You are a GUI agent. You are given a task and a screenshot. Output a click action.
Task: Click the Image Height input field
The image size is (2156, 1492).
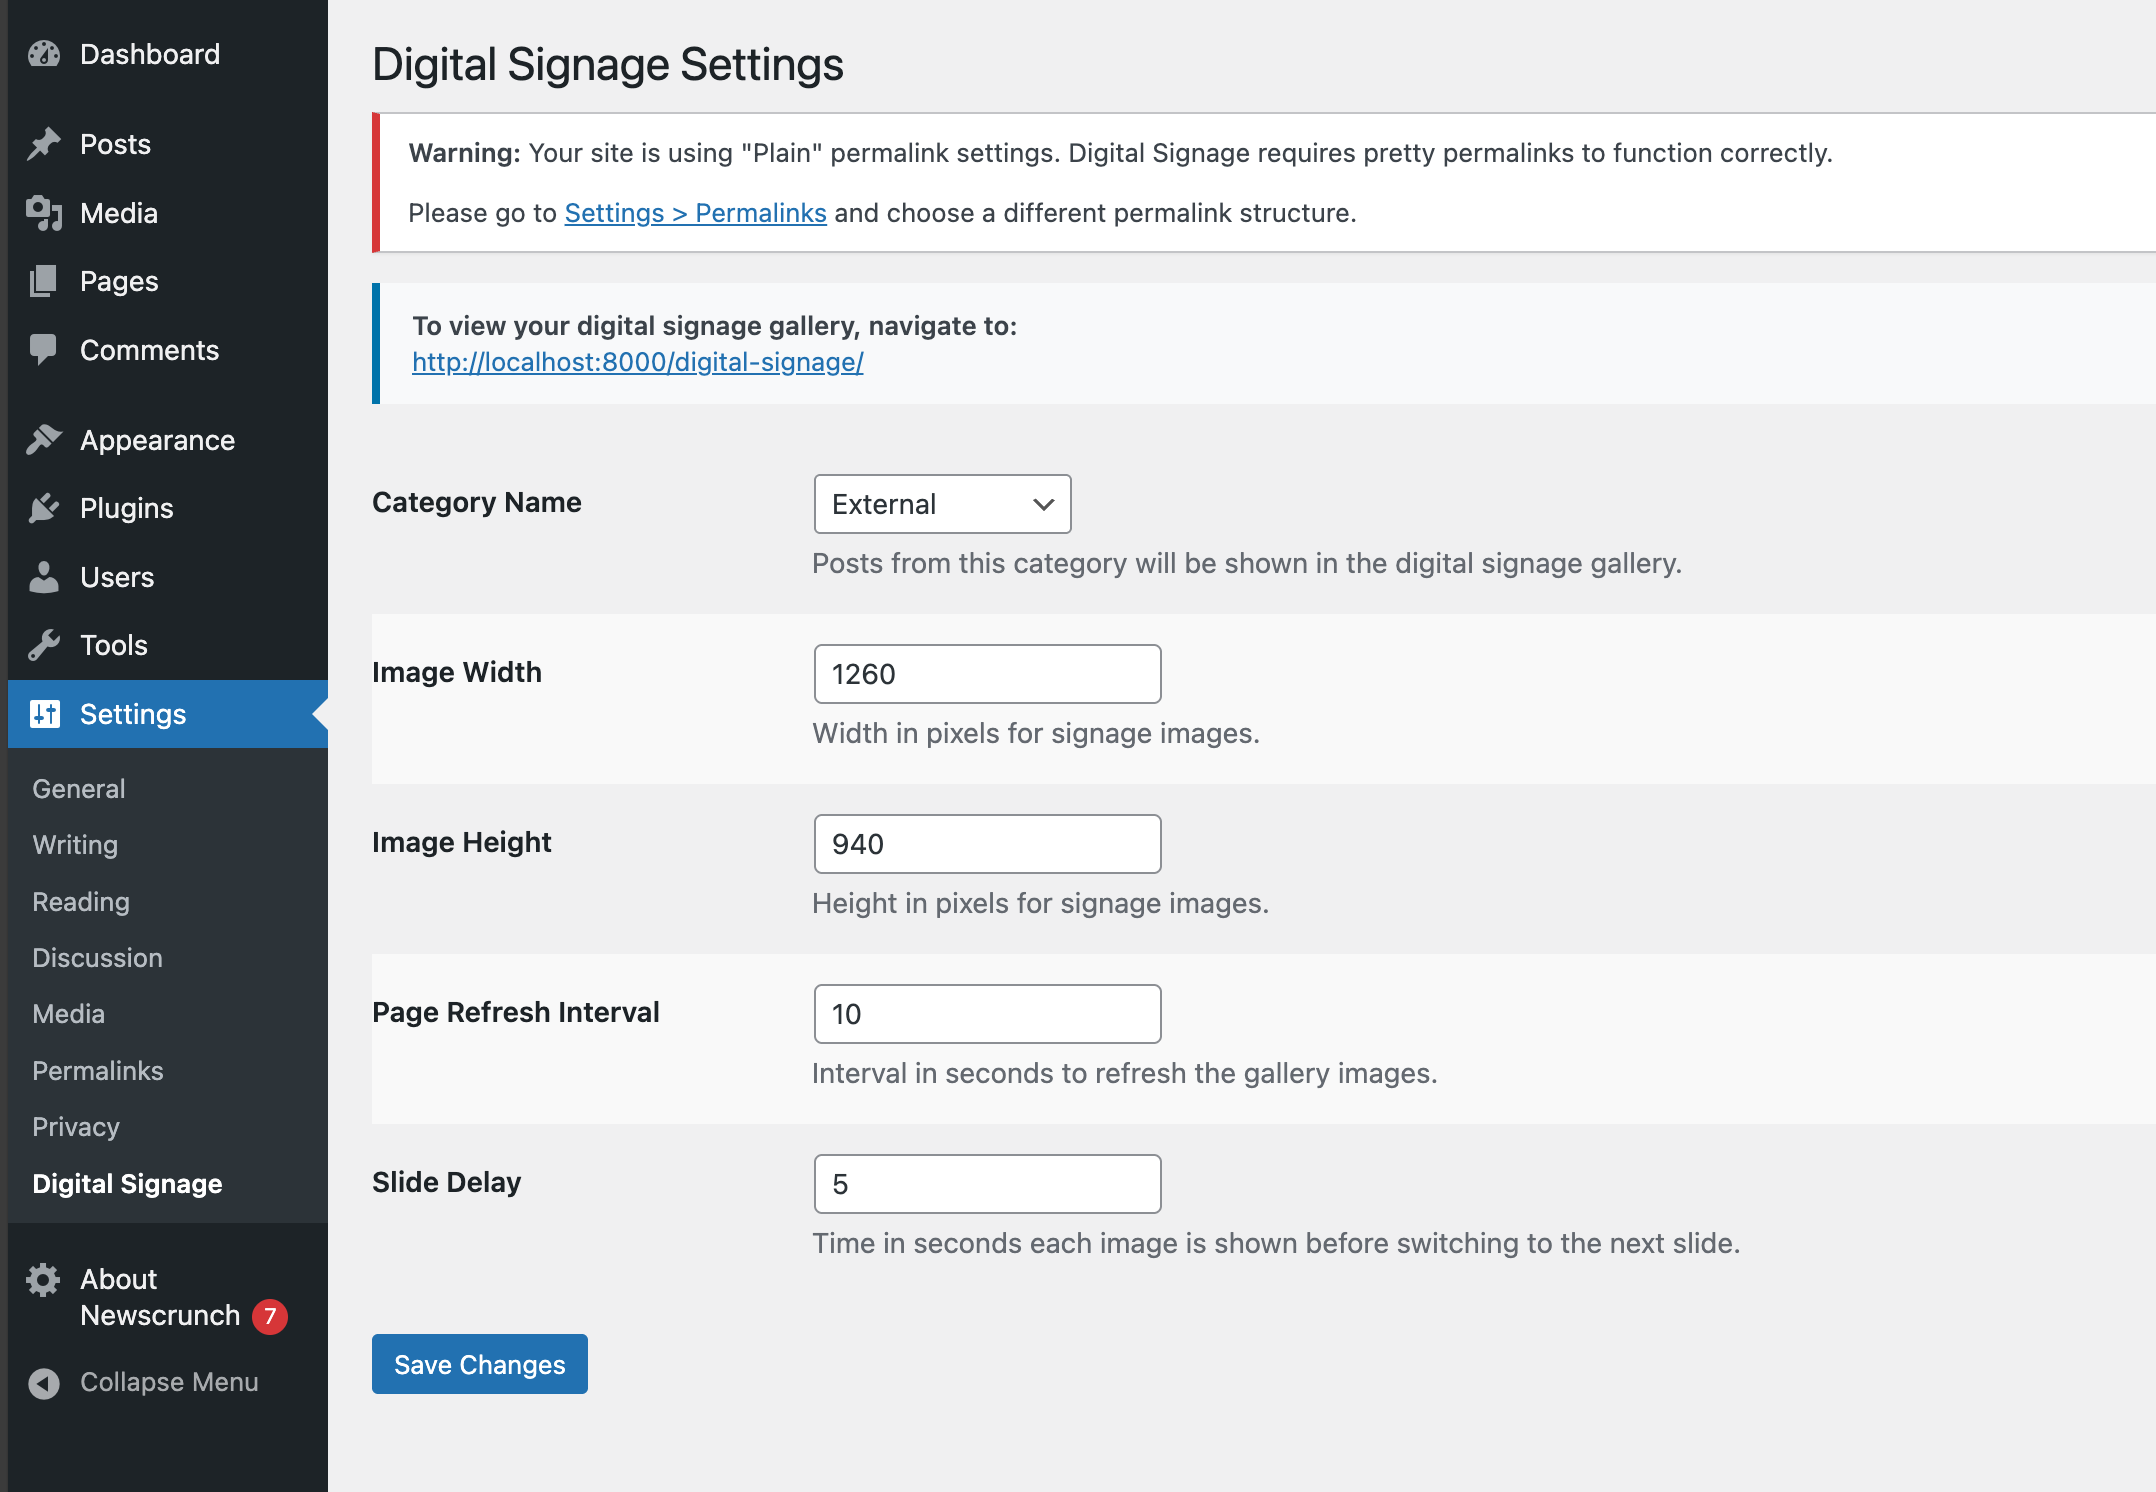(988, 844)
